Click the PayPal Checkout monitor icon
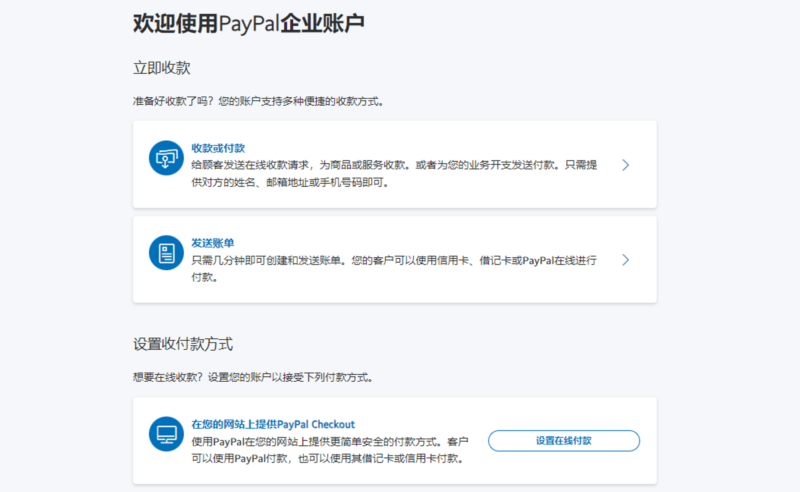The width and height of the screenshot is (800, 492). [166, 434]
